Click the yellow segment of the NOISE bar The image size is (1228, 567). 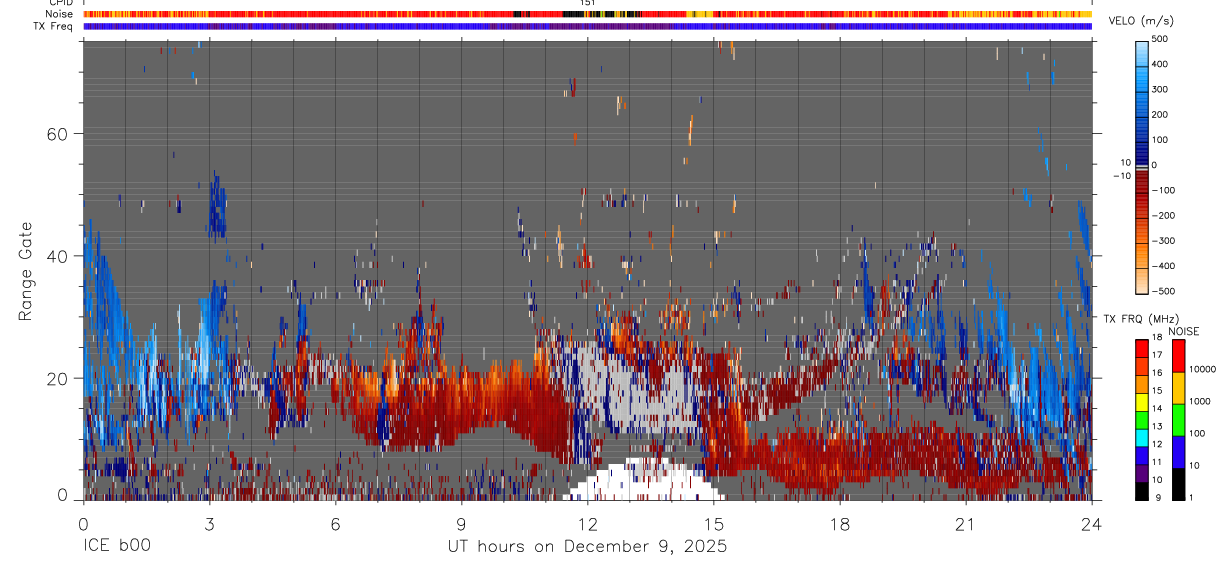click(1179, 387)
